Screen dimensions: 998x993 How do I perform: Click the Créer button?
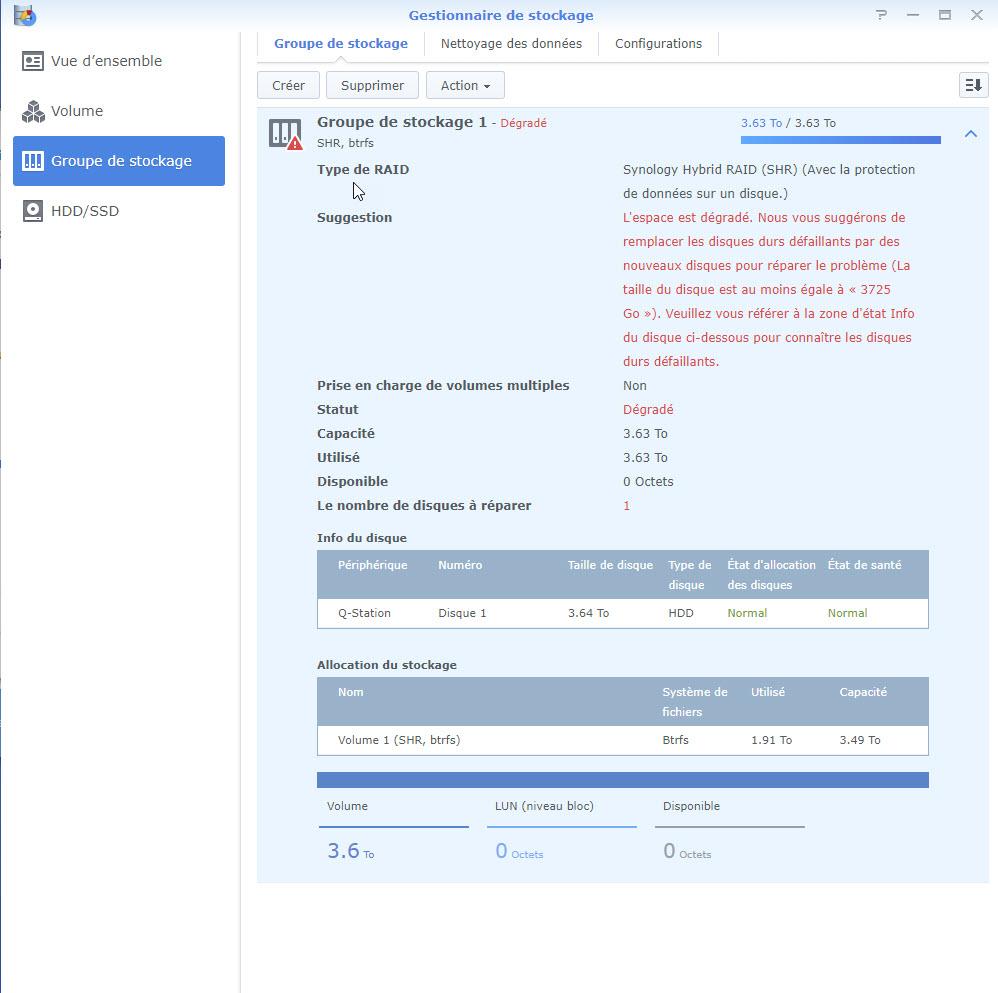[288, 85]
